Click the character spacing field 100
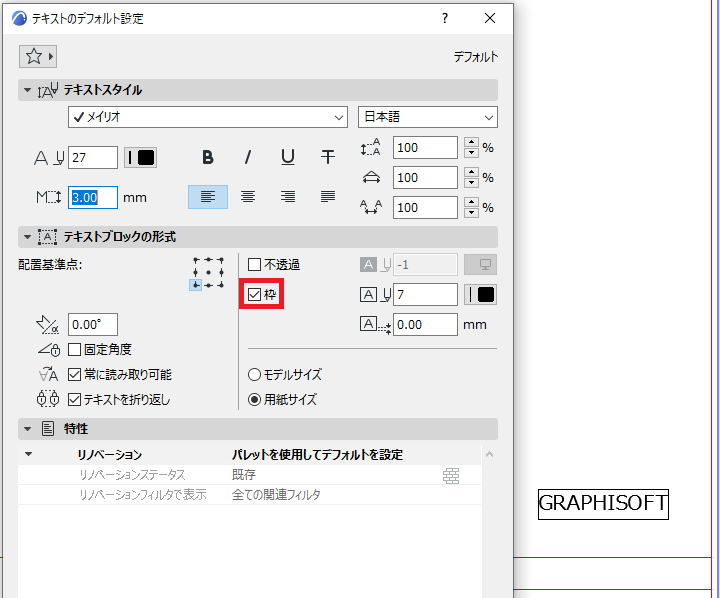Image resolution: width=720 pixels, height=598 pixels. (425, 207)
